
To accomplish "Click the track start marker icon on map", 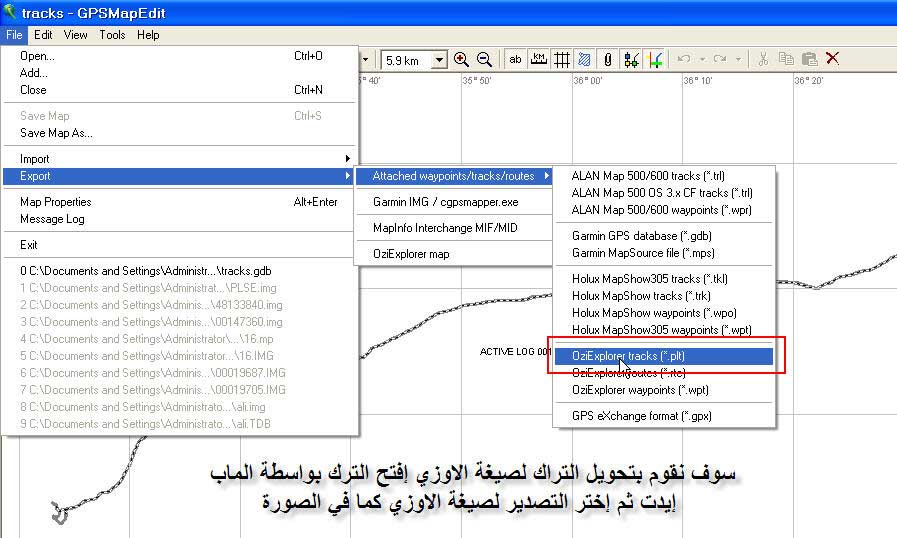I will [x=59, y=513].
